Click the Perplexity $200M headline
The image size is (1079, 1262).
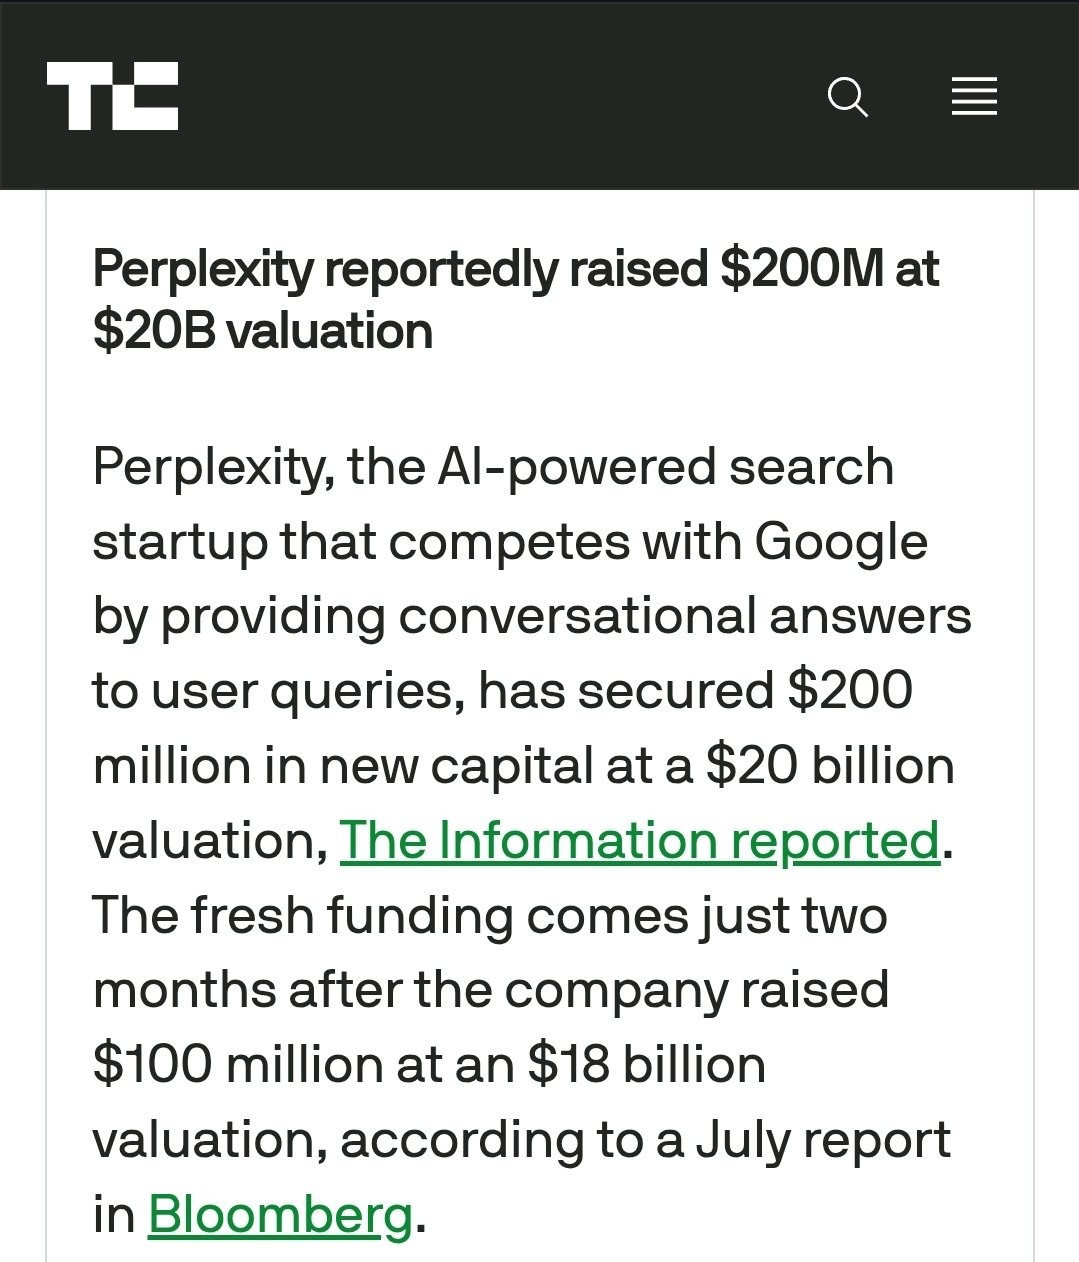pos(515,270)
